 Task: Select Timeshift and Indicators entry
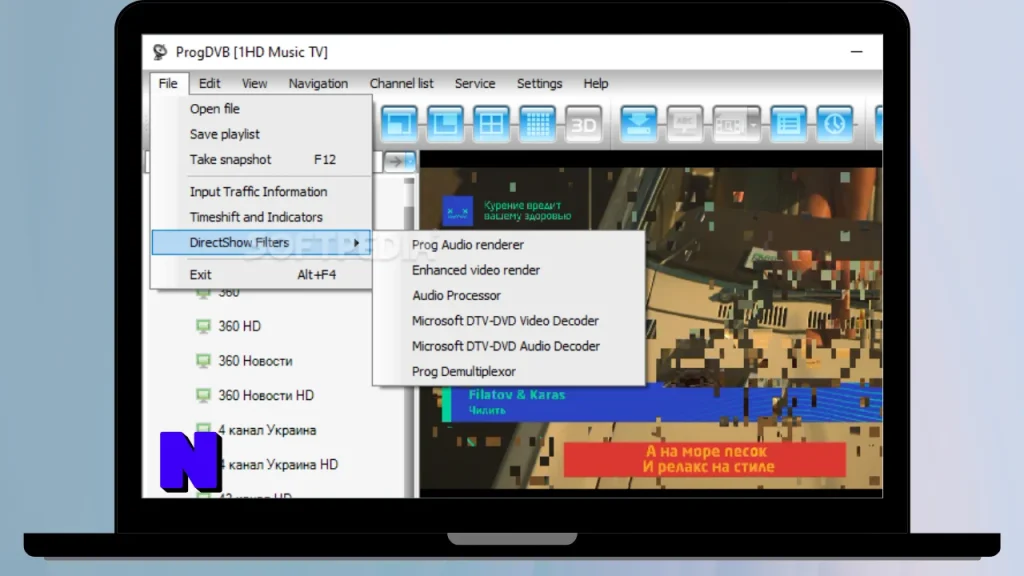261,217
